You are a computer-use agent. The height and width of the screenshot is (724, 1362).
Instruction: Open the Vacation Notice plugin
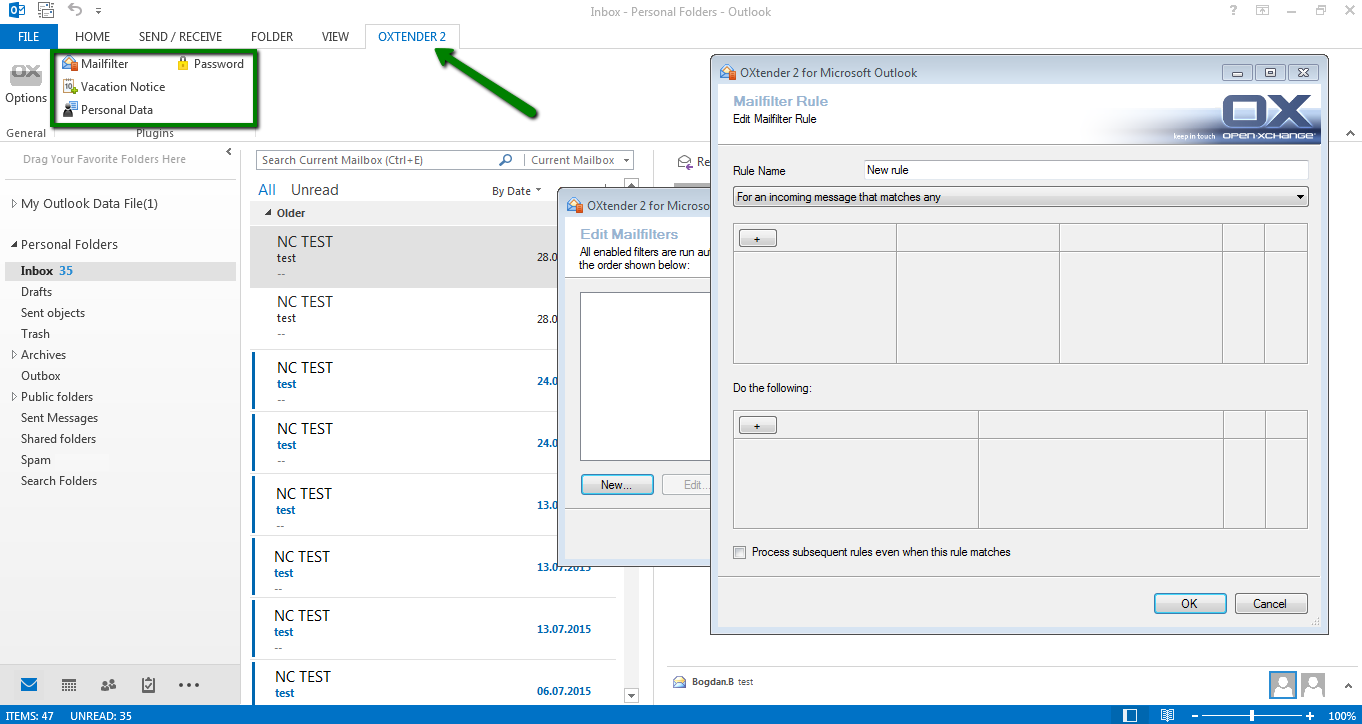(x=113, y=87)
